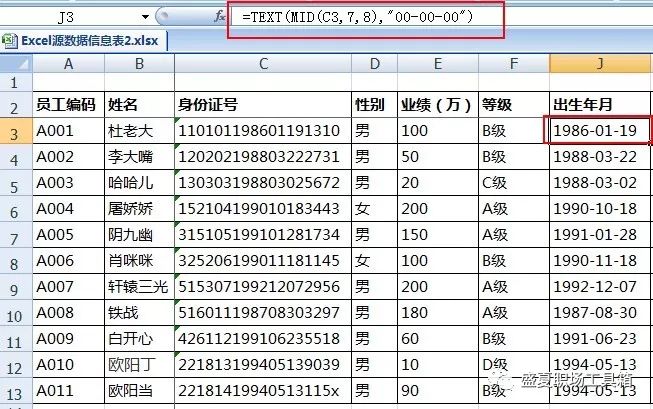Select cell containing A003
Image resolution: width=653 pixels, height=409 pixels.
(x=69, y=183)
